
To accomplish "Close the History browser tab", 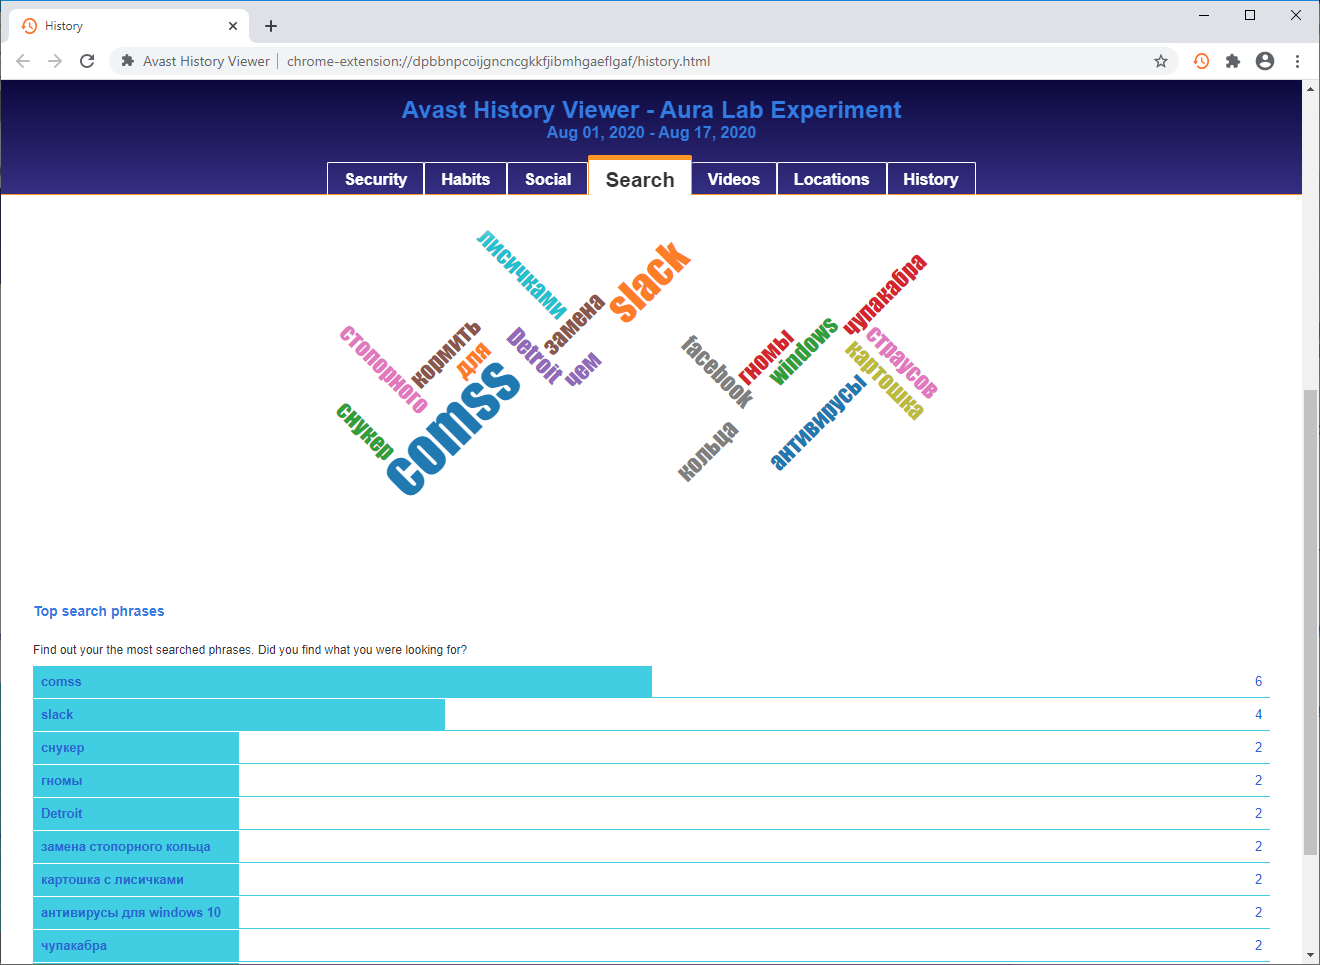I will tap(233, 26).
